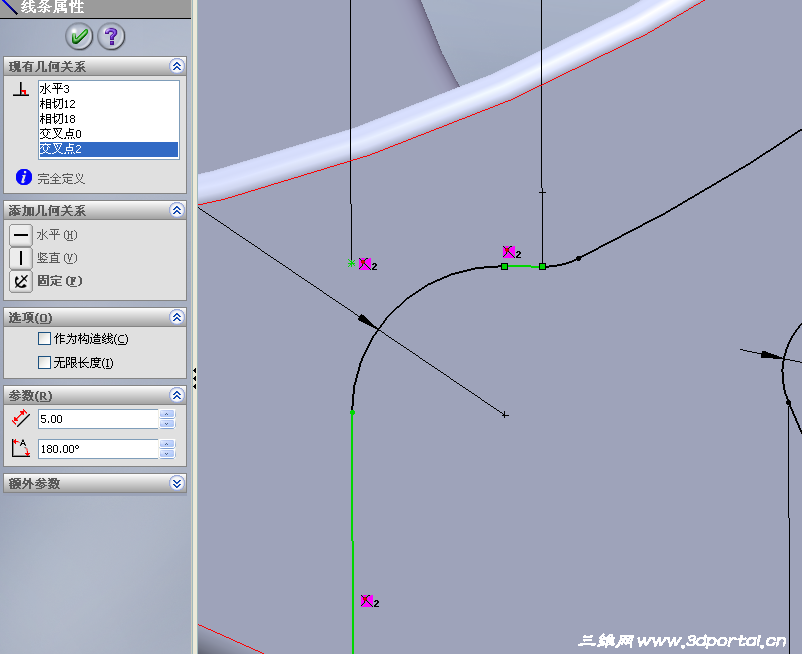
Task: Collapse the 添加几何关系 section
Action: 176,210
